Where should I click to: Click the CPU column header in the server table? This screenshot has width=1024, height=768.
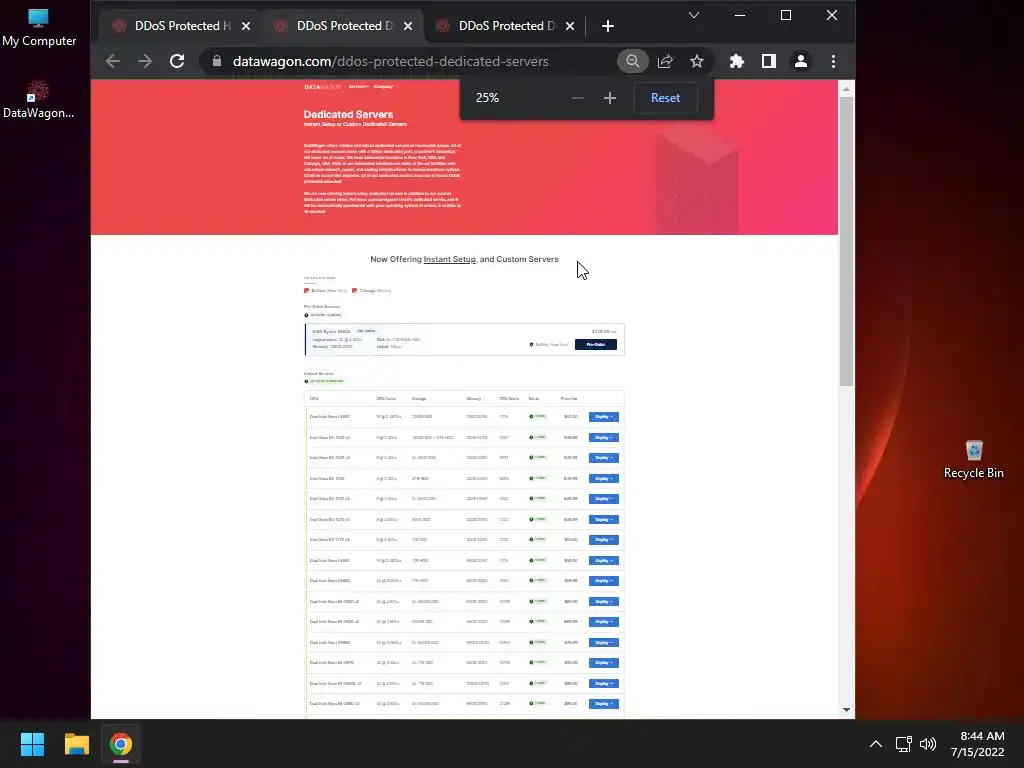[x=314, y=398]
